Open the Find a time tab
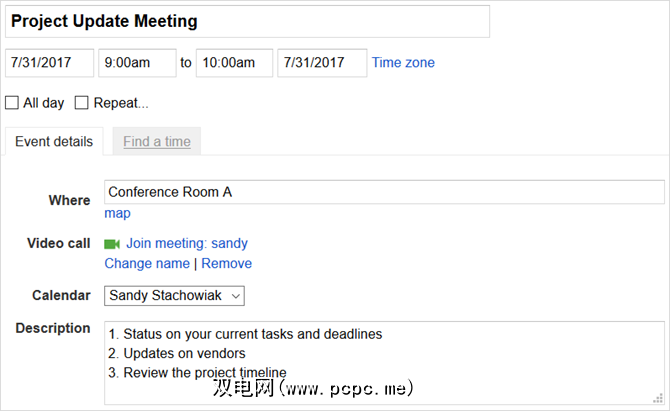The height and width of the screenshot is (411, 670). click(x=157, y=142)
